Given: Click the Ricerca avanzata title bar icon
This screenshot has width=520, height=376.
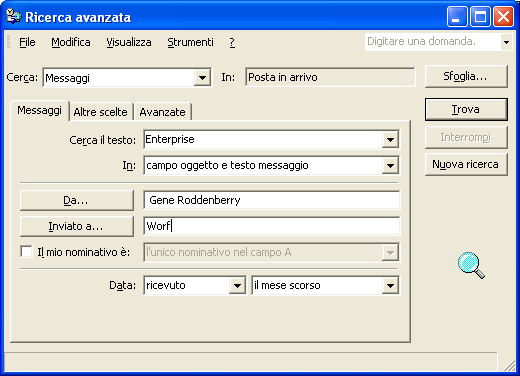Looking at the screenshot, I should coord(14,16).
